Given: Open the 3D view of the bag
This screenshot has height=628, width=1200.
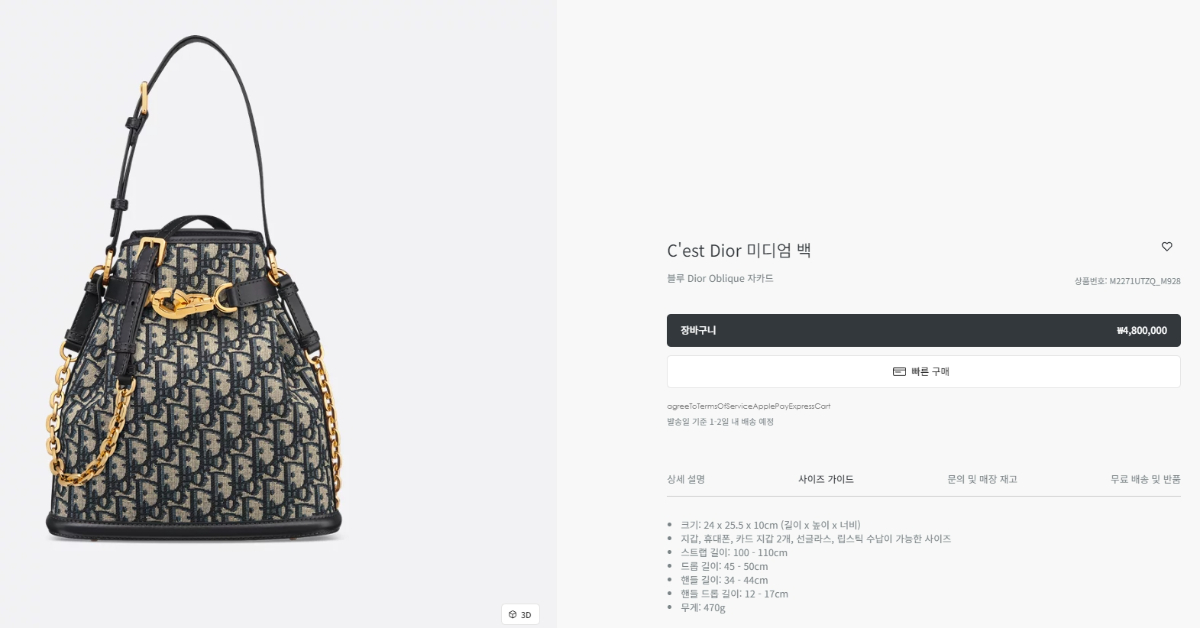Looking at the screenshot, I should point(520,614).
